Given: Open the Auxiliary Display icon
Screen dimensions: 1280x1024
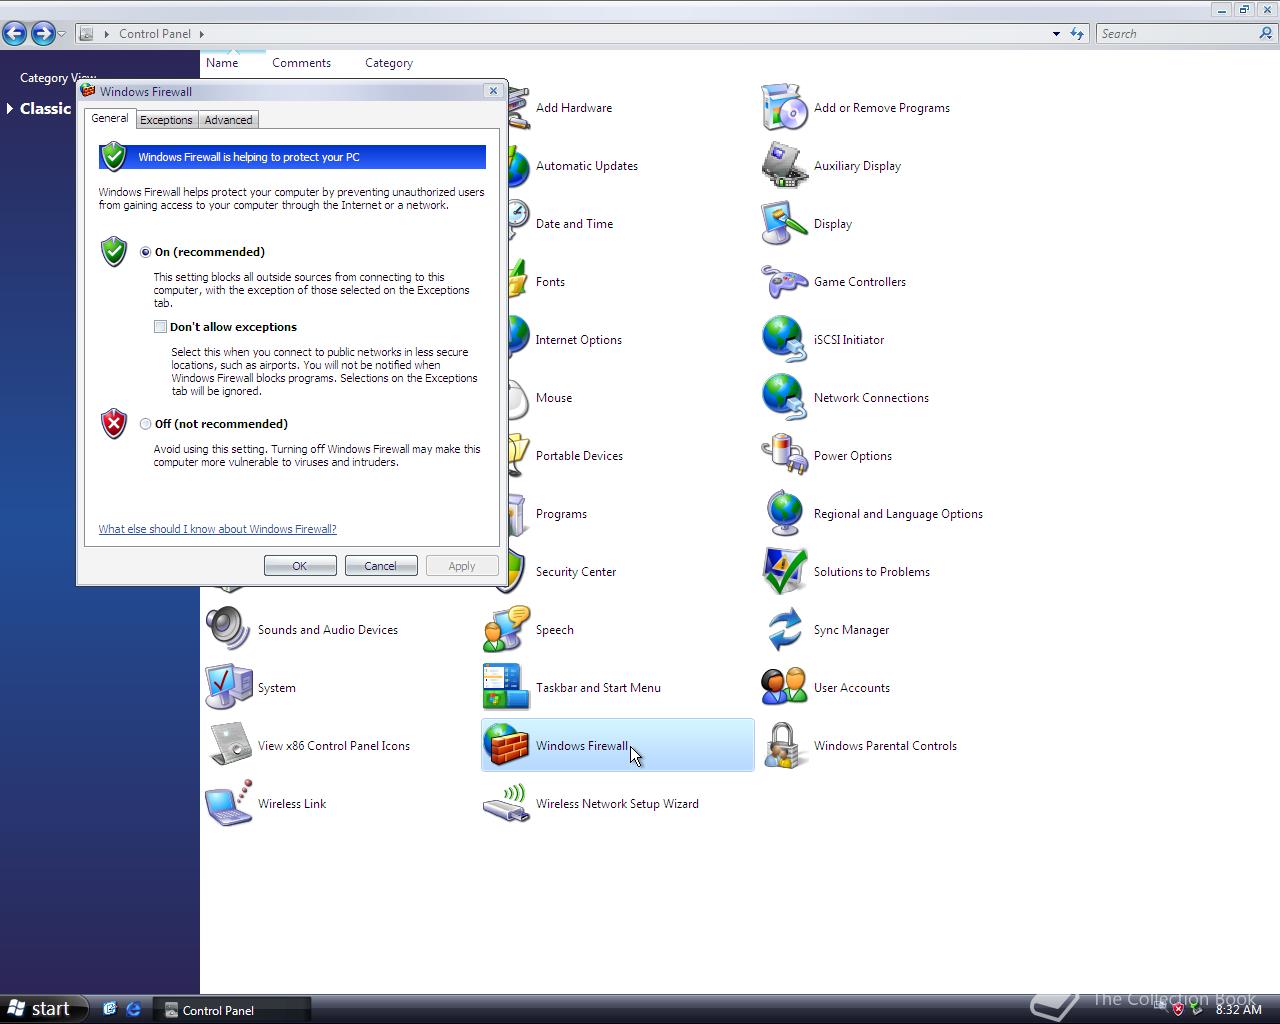Looking at the screenshot, I should [784, 165].
